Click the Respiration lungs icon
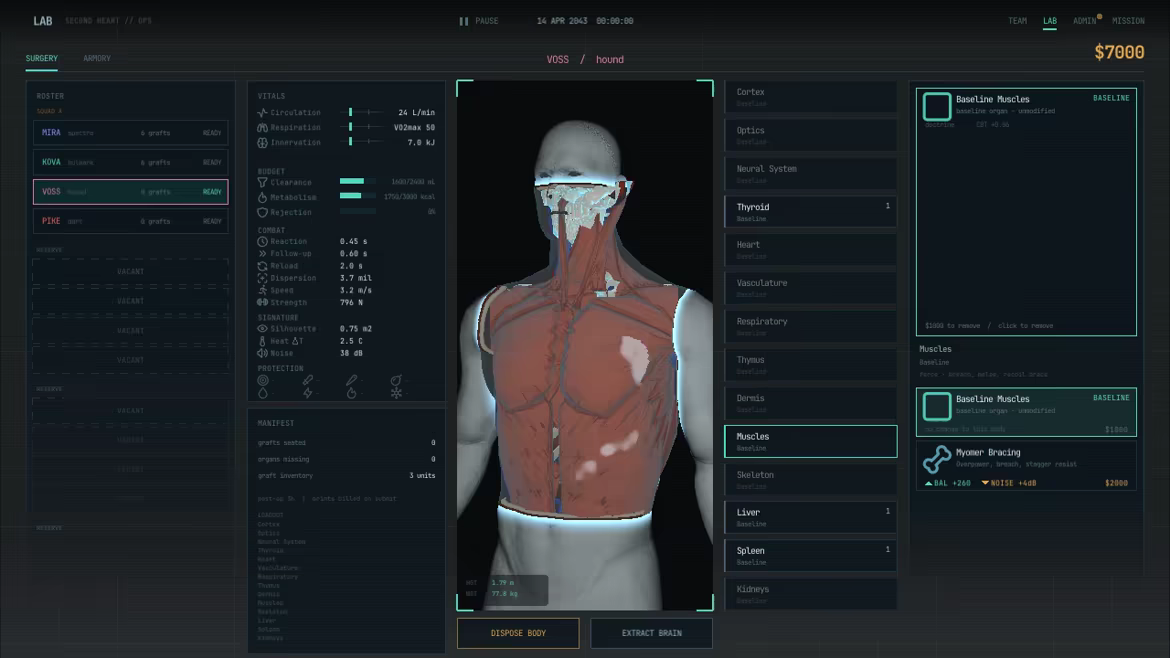This screenshot has width=1170, height=658. pos(262,128)
